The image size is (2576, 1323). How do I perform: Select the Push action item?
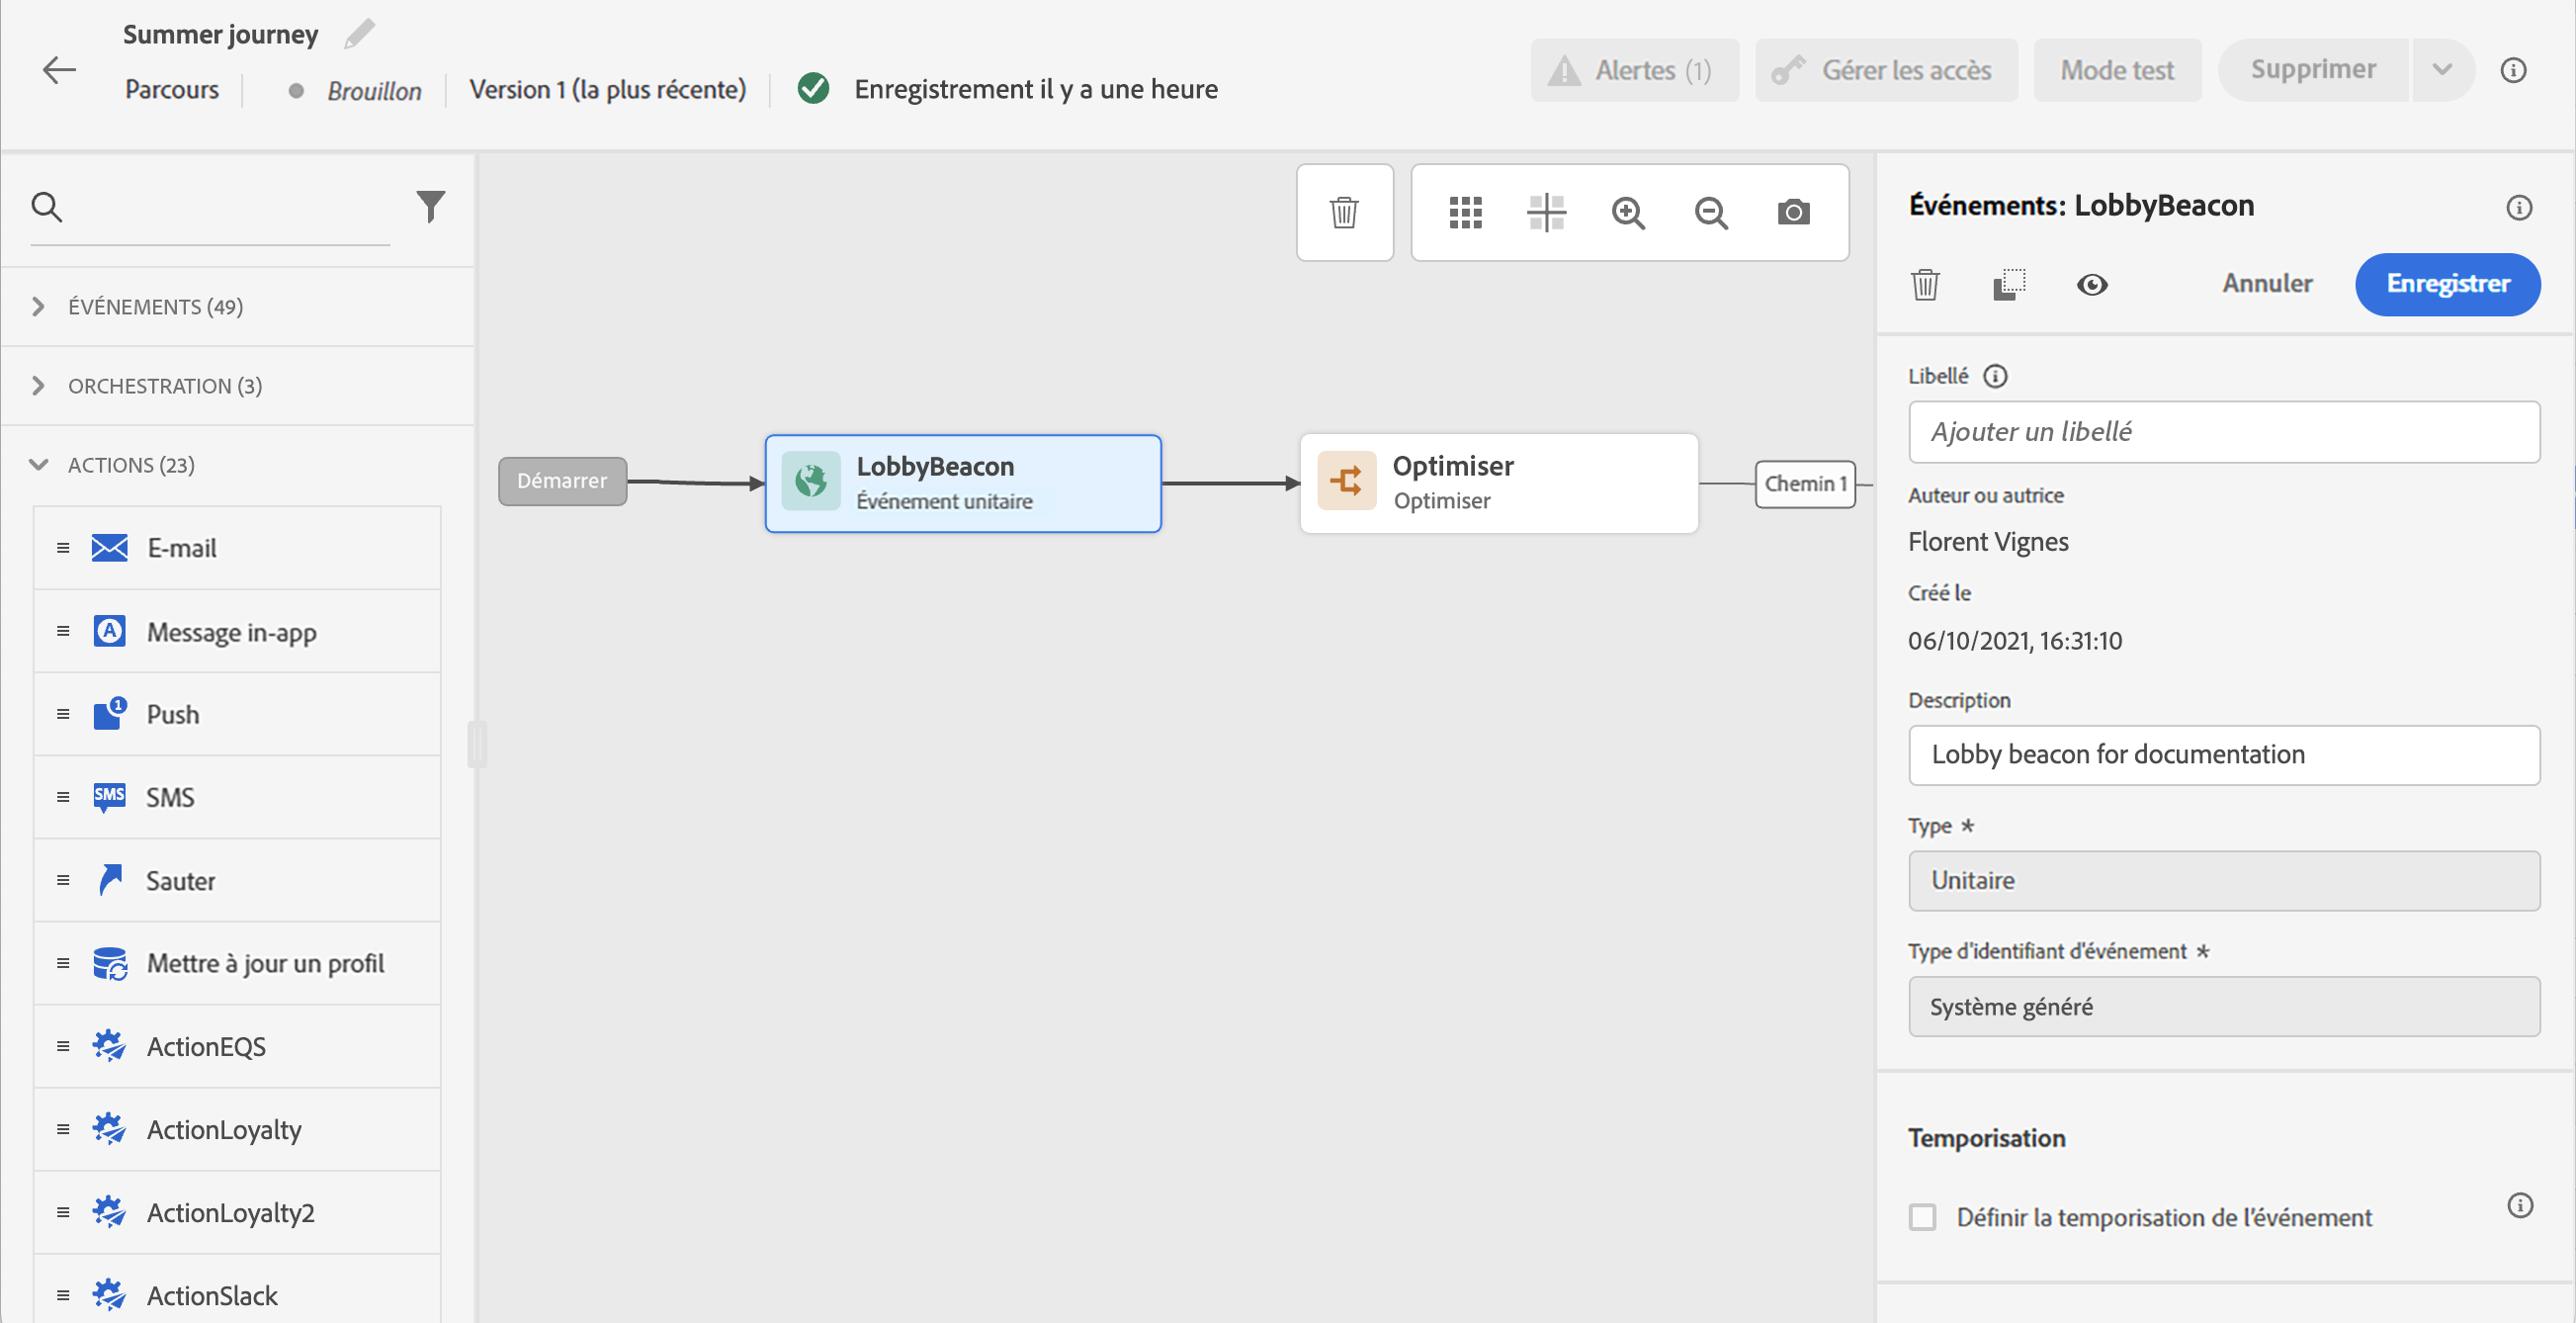pos(172,714)
